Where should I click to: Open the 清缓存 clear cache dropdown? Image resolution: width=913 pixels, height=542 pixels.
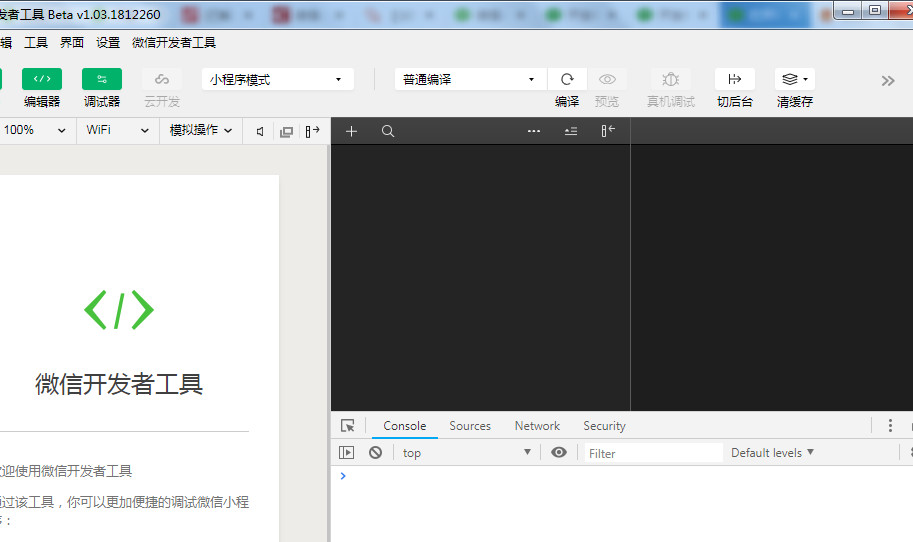click(795, 79)
